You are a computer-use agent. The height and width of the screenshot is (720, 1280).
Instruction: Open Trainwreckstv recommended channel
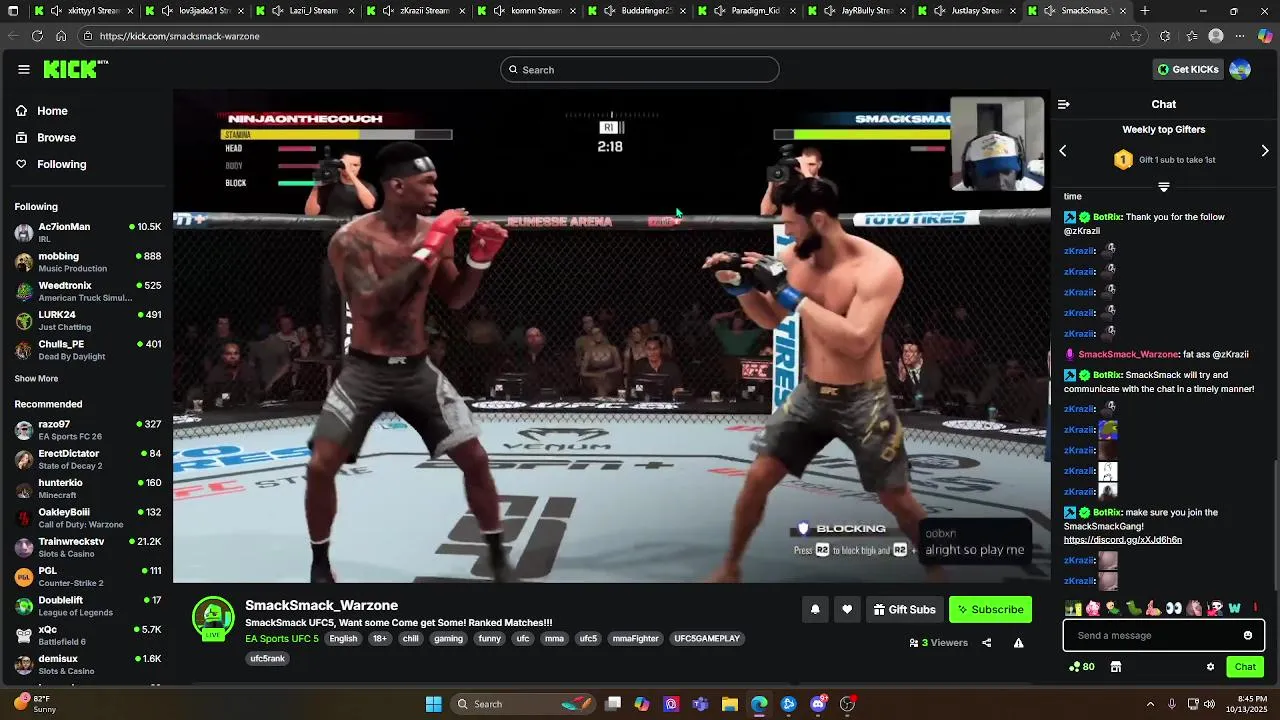click(x=88, y=547)
